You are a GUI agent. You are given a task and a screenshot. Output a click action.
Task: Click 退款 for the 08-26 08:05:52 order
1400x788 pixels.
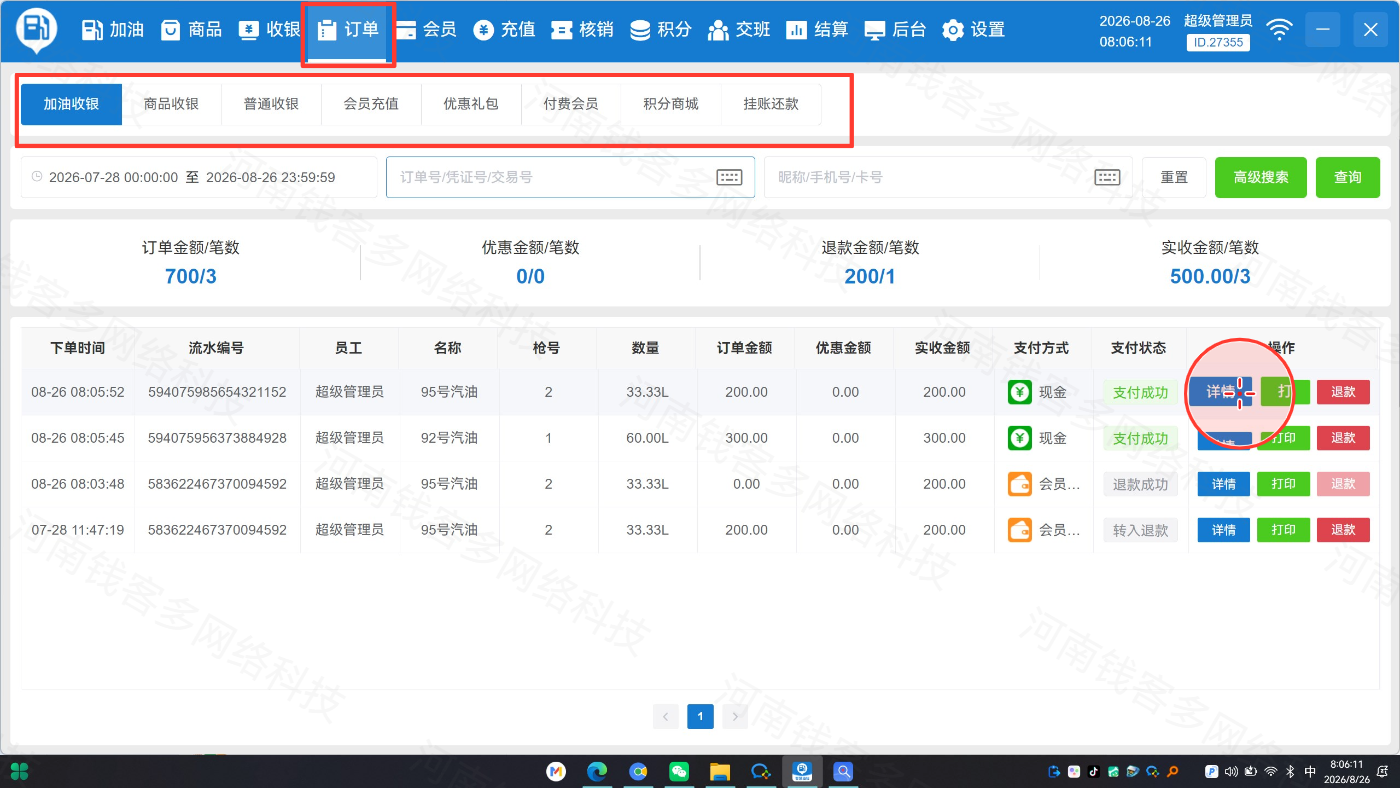[1343, 392]
